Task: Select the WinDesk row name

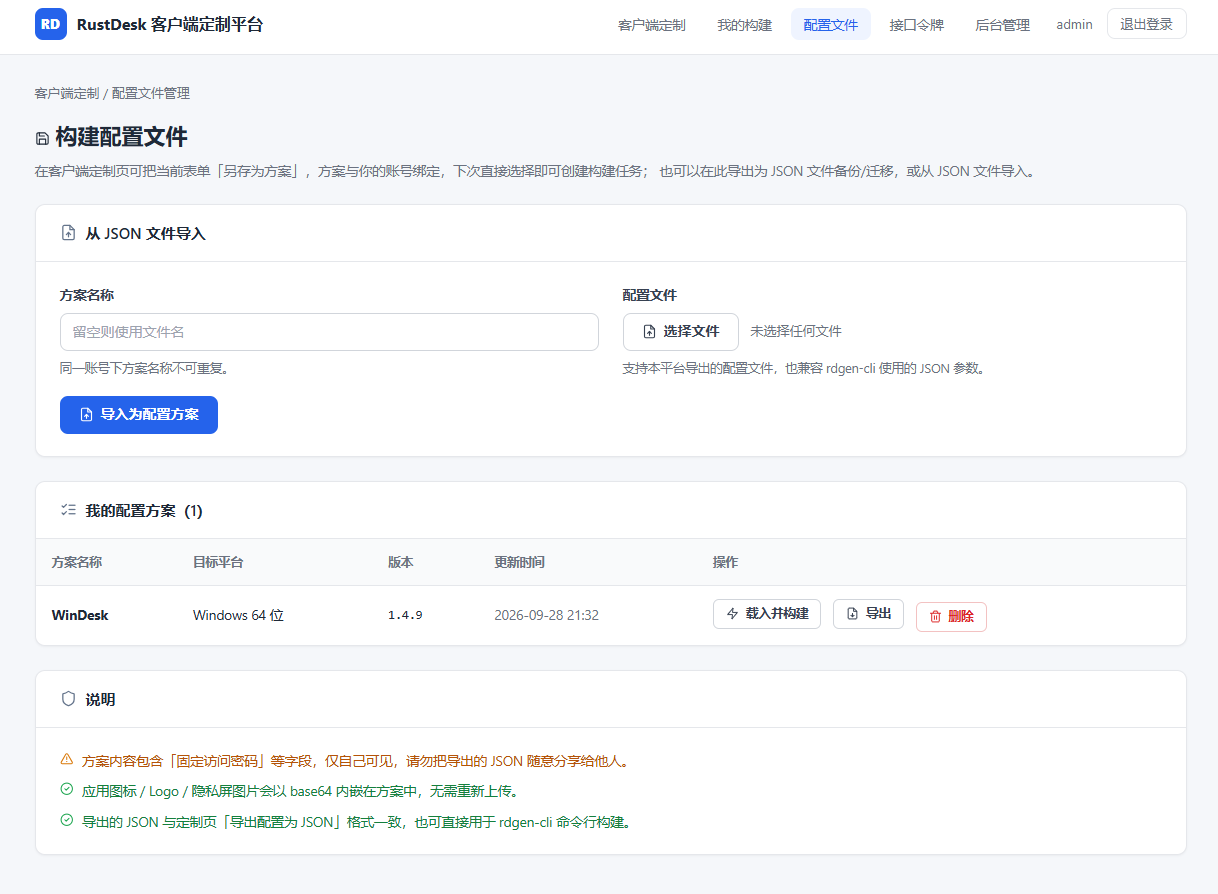Action: coord(80,615)
